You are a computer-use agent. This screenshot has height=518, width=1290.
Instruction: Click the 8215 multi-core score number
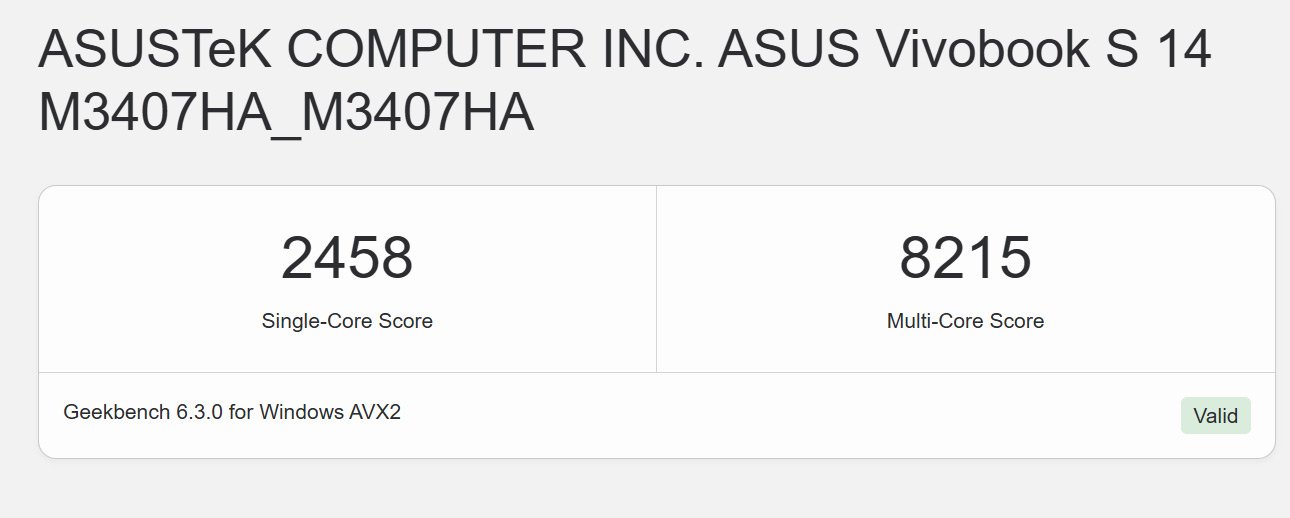point(965,258)
